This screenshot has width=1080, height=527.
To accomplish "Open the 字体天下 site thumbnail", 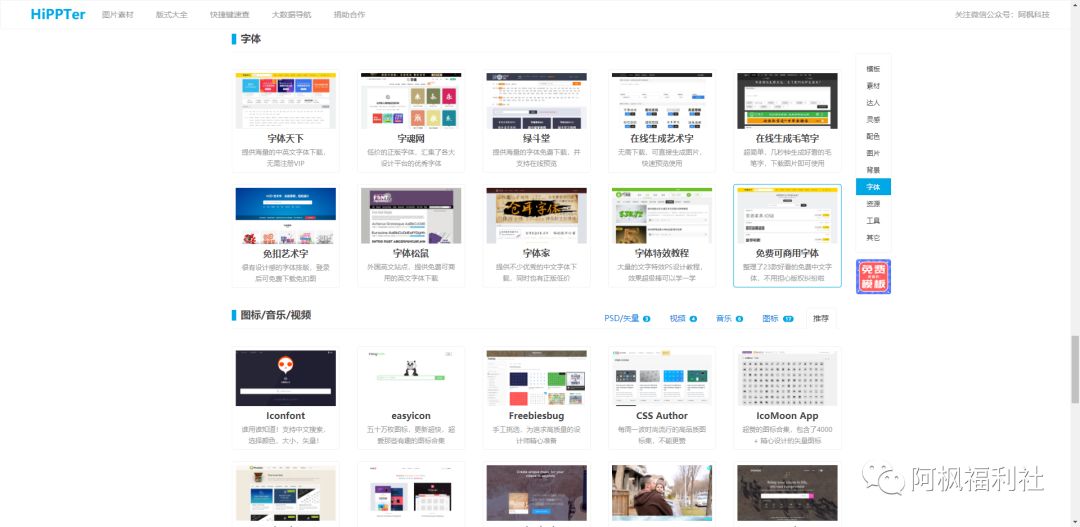I will (286, 101).
